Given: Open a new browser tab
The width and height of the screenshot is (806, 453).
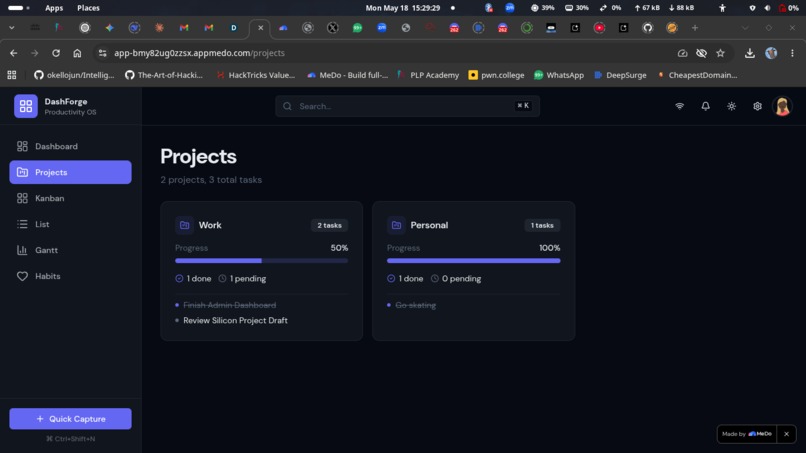Looking at the screenshot, I should coord(694,28).
